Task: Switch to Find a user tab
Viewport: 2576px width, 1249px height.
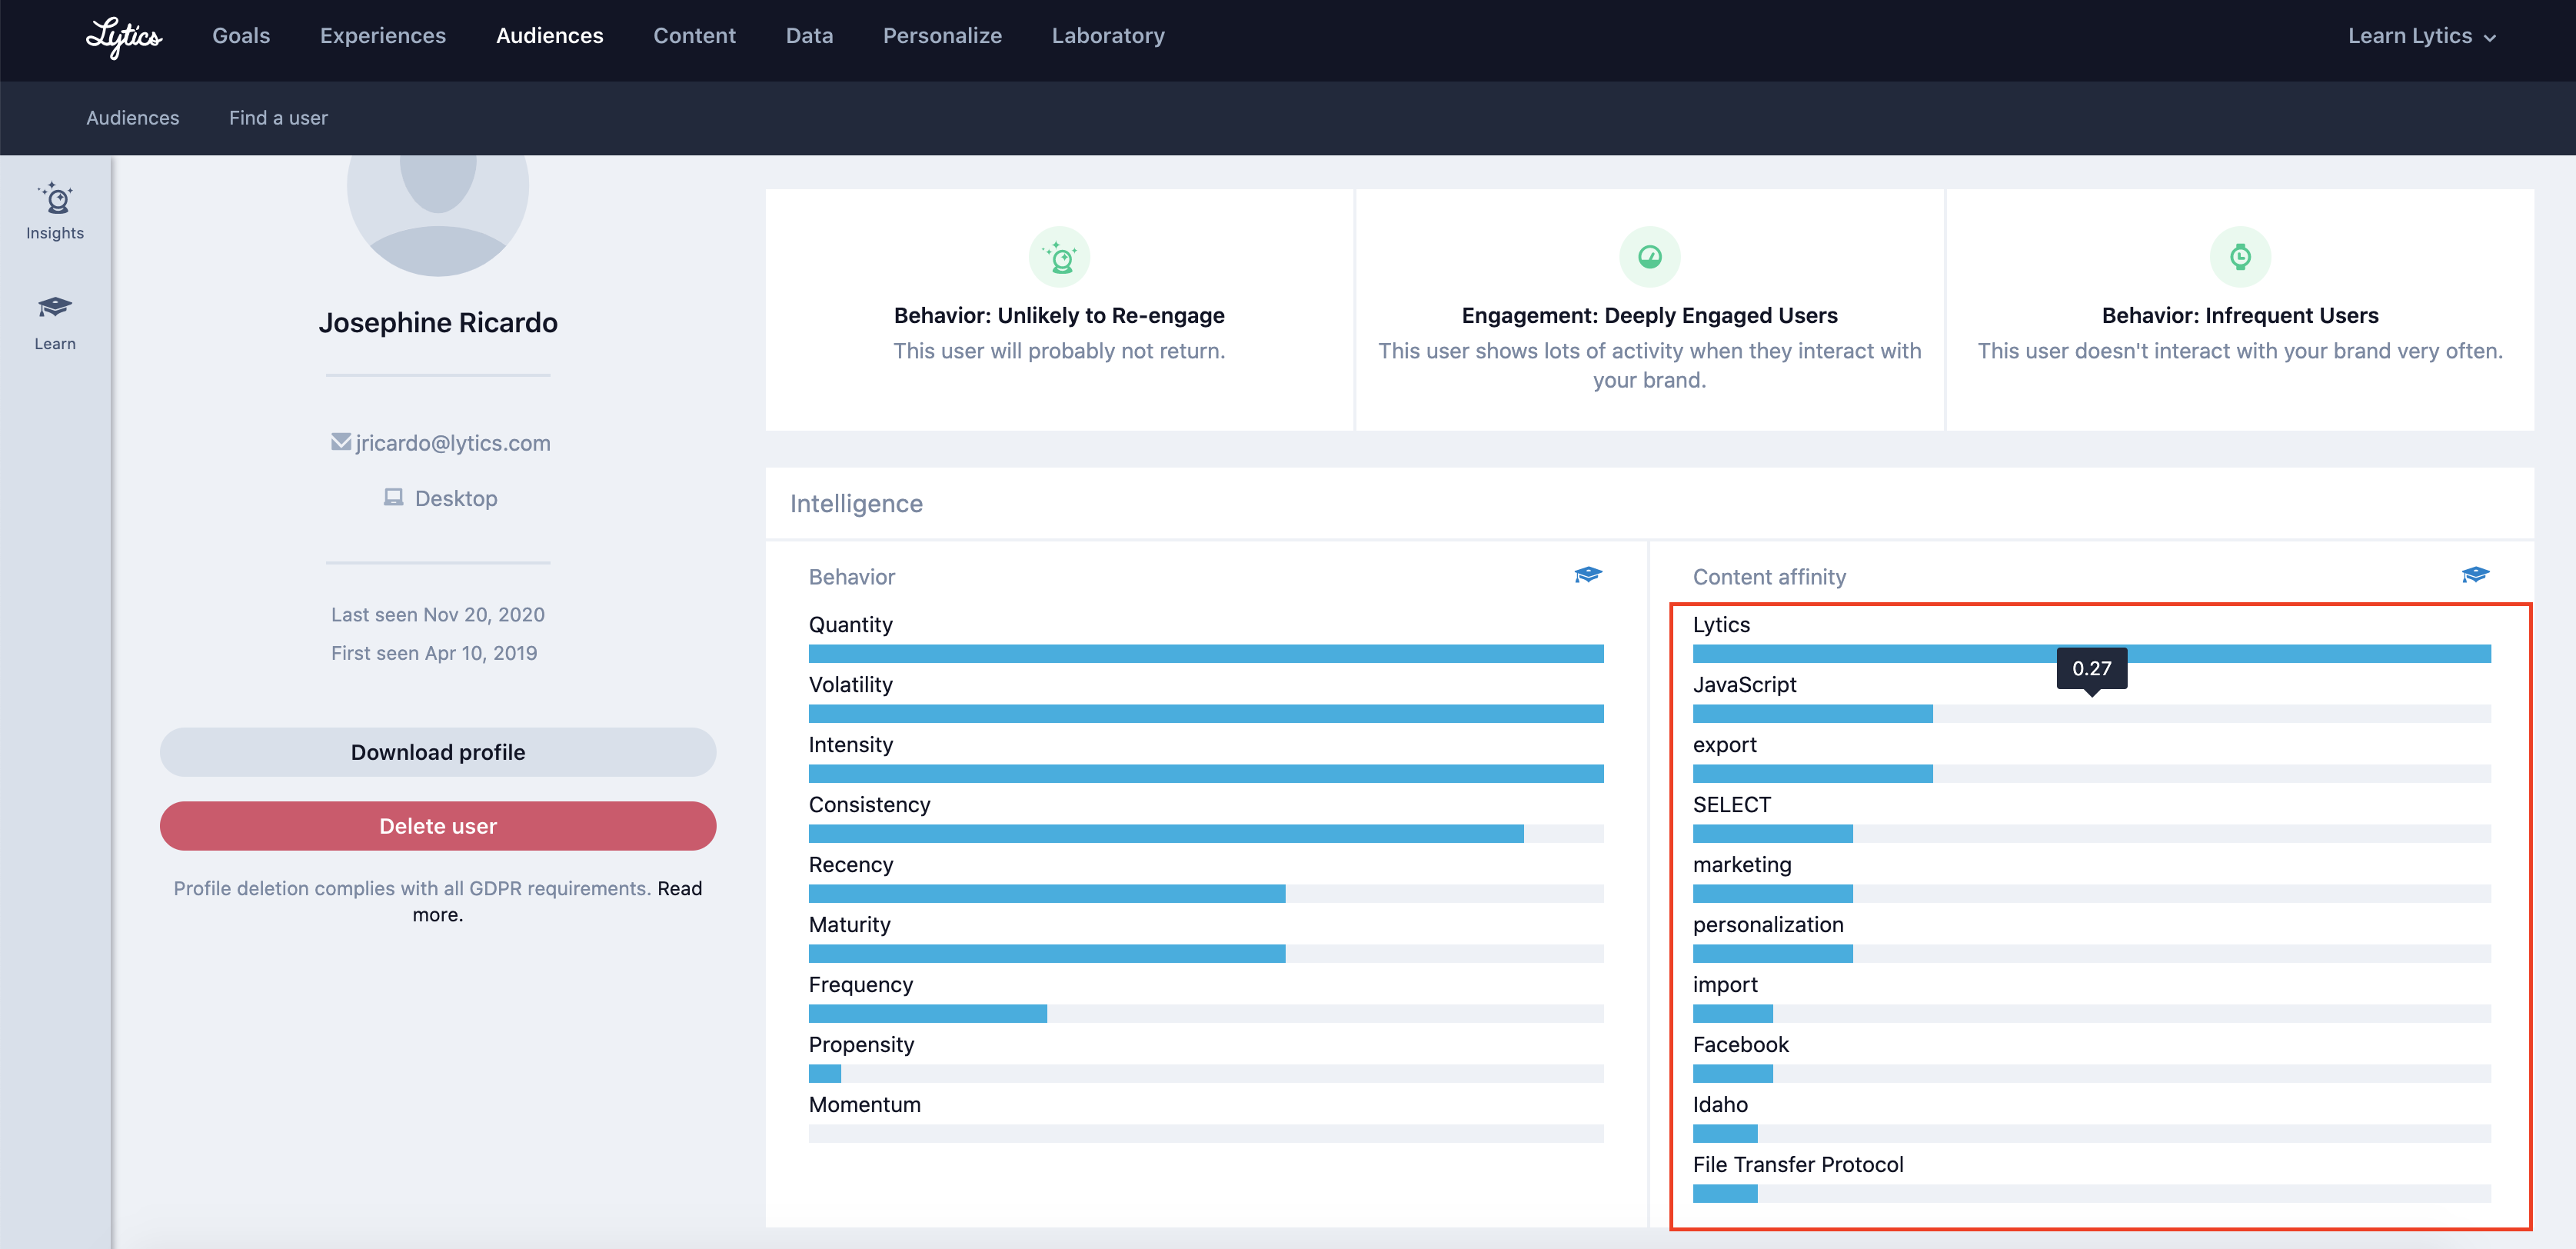Action: coord(278,118)
